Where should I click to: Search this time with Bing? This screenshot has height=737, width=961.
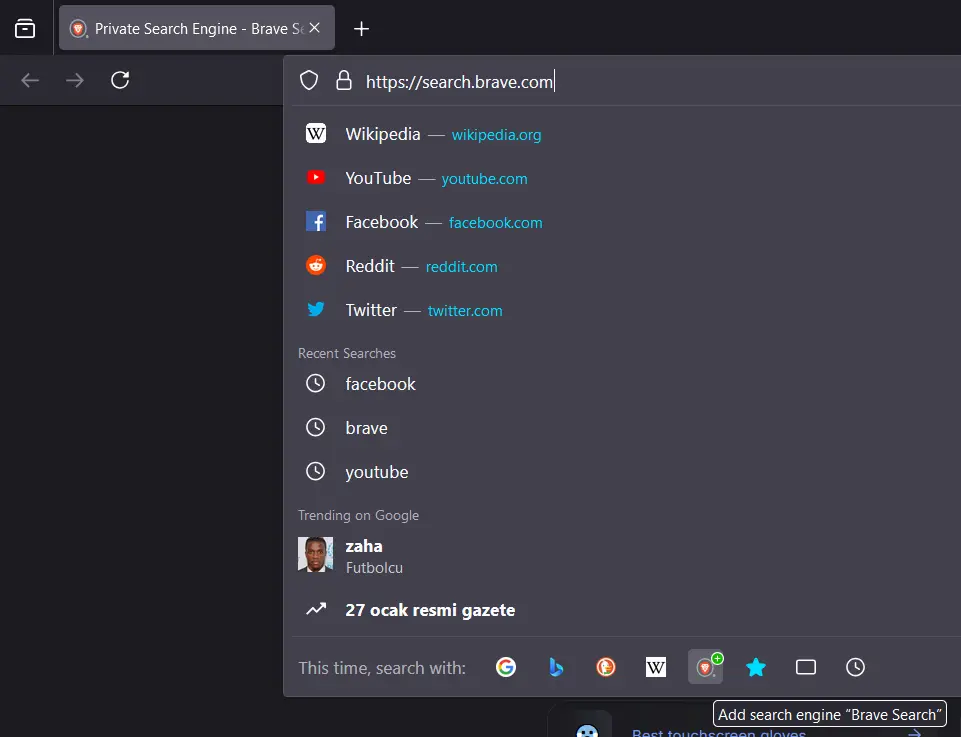(556, 667)
